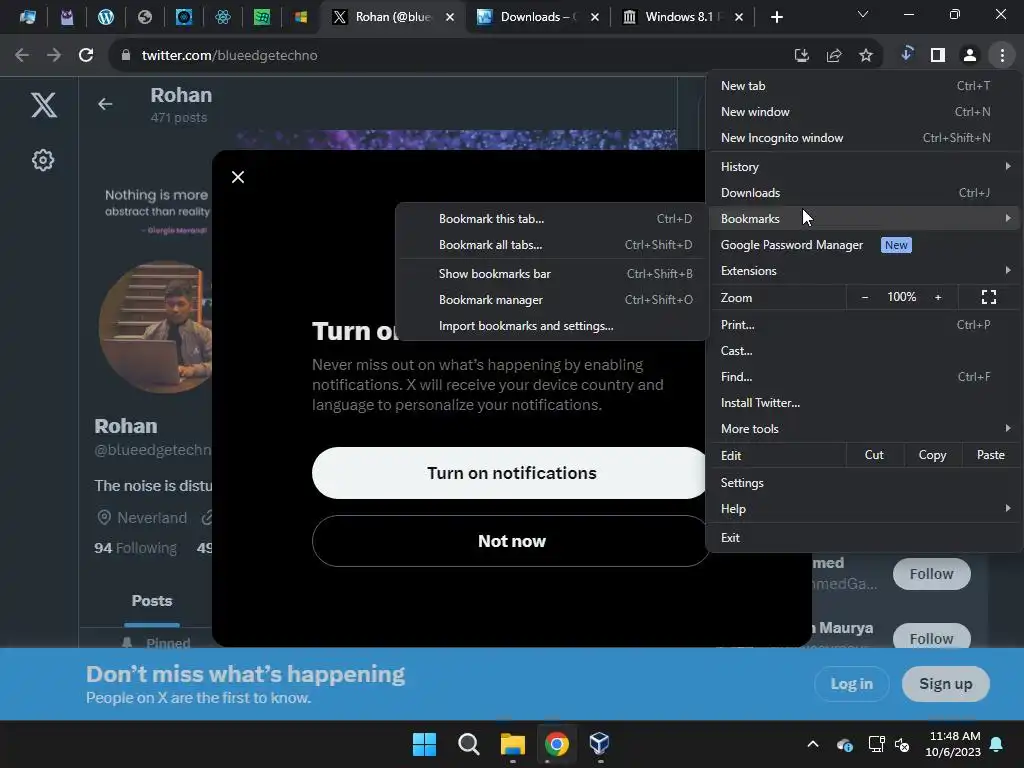Open Bookmark manager
This screenshot has width=1024, height=768.
click(552, 300)
